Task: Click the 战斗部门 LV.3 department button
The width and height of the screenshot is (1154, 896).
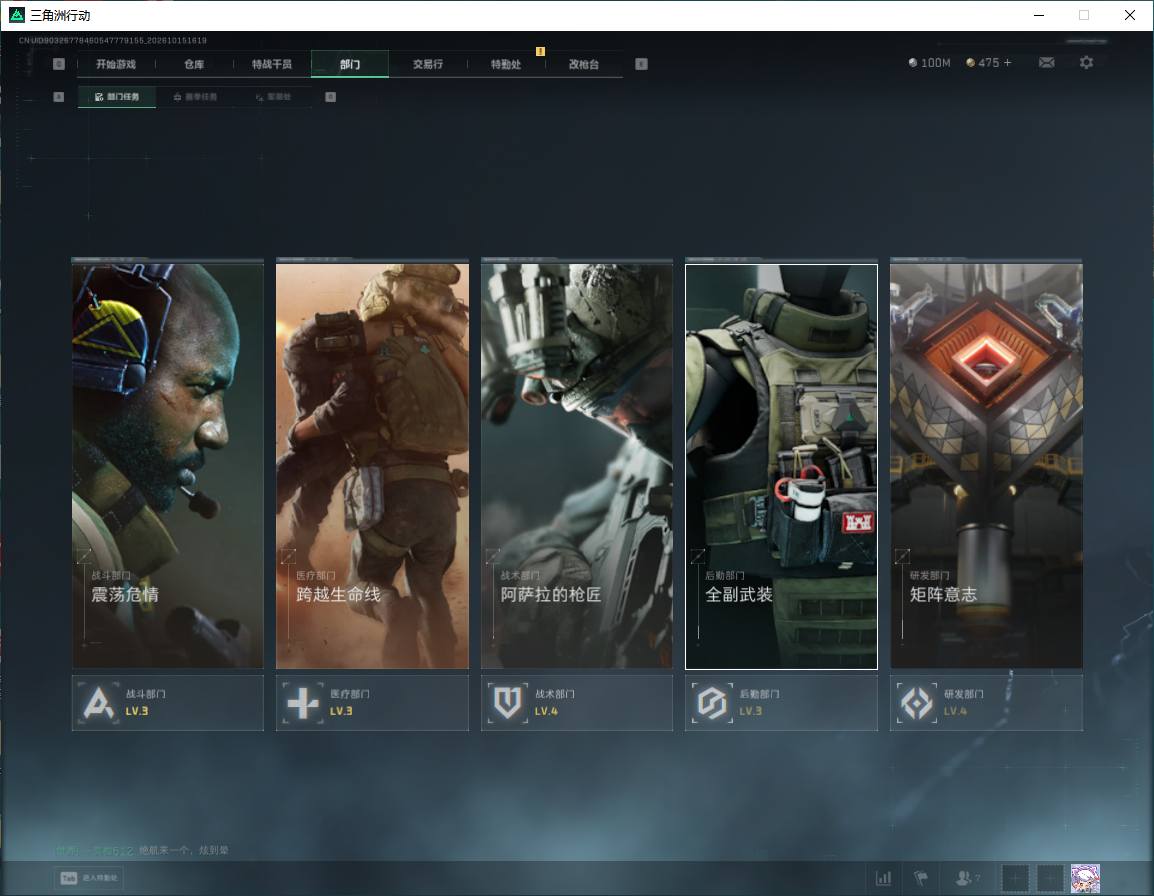Action: click(x=168, y=703)
